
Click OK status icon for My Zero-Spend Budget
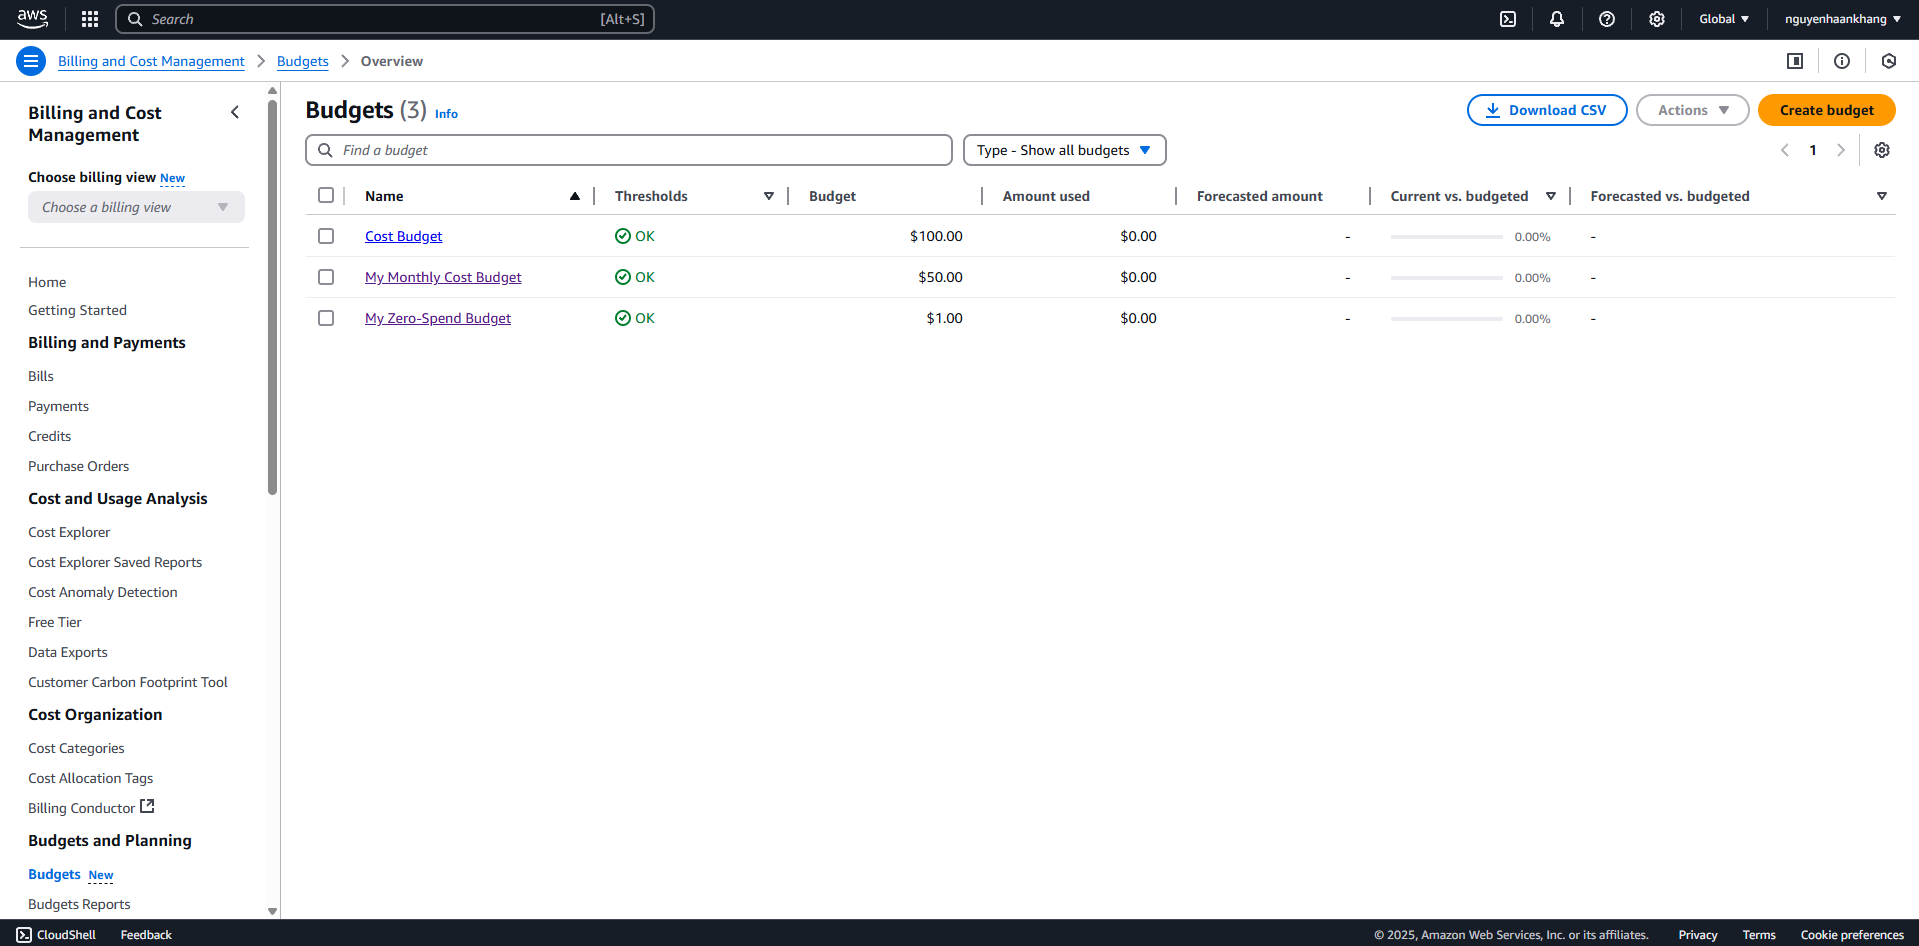[623, 318]
